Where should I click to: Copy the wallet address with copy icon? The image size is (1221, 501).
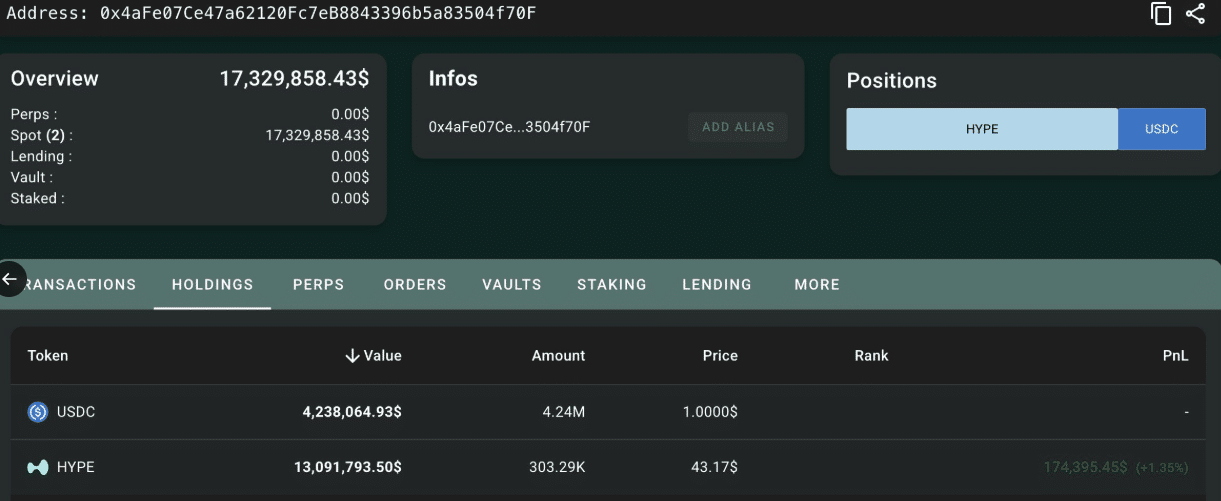(1161, 14)
